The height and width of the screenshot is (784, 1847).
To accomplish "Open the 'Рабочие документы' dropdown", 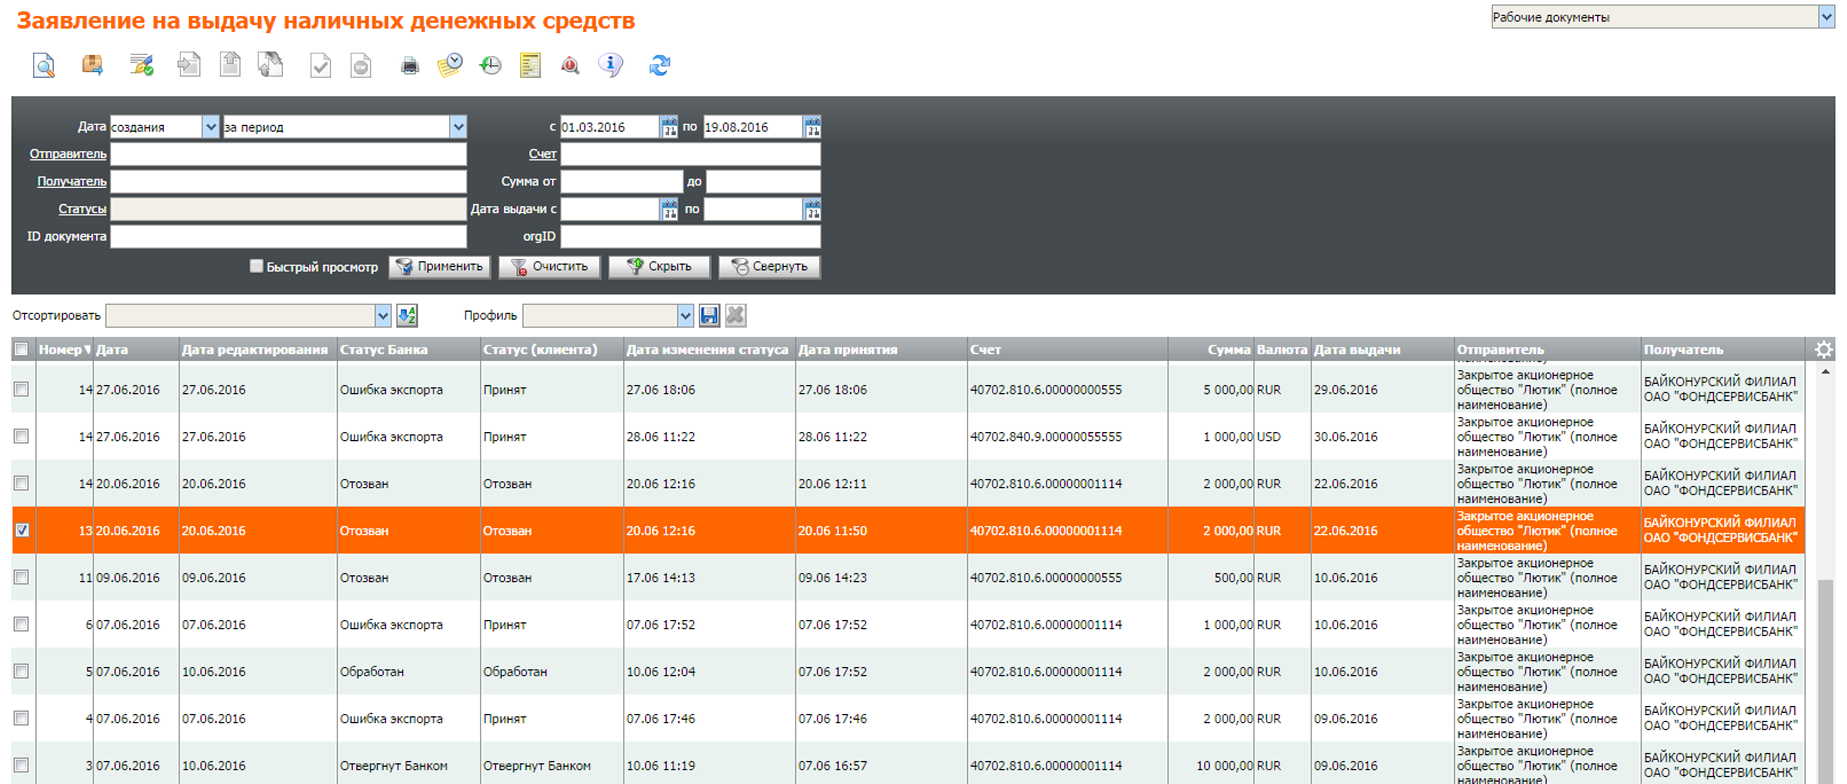I will coord(1826,17).
